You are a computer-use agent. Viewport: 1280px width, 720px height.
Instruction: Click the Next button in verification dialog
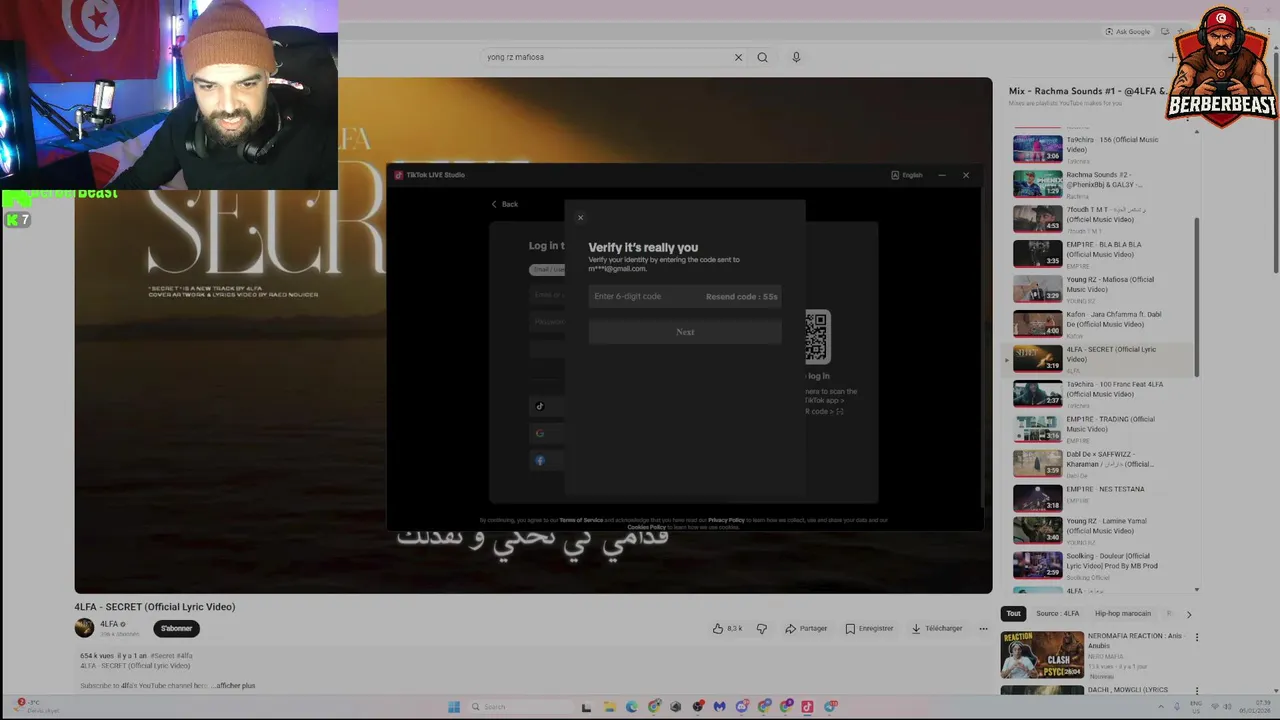point(685,332)
